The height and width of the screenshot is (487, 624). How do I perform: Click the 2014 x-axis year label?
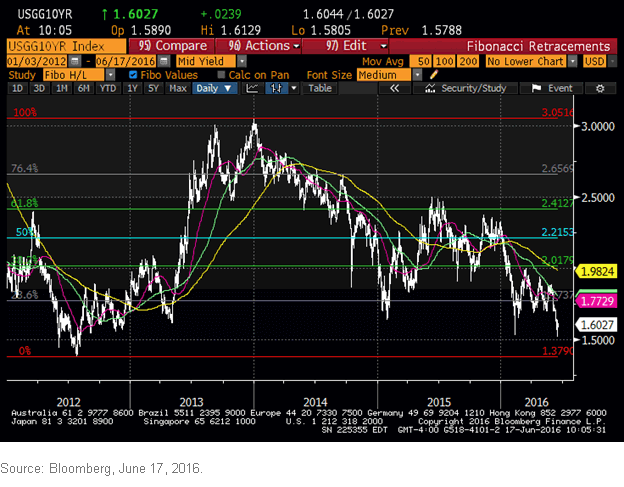[315, 402]
